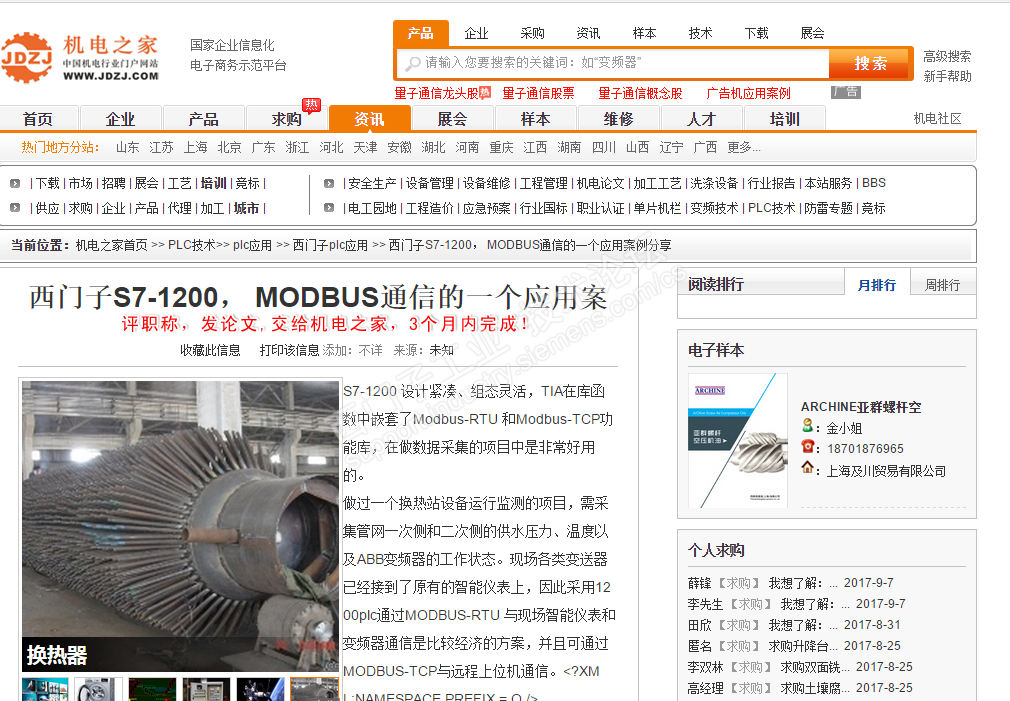Open 变频技术 category link
This screenshot has height=701, width=1010.
714,208
